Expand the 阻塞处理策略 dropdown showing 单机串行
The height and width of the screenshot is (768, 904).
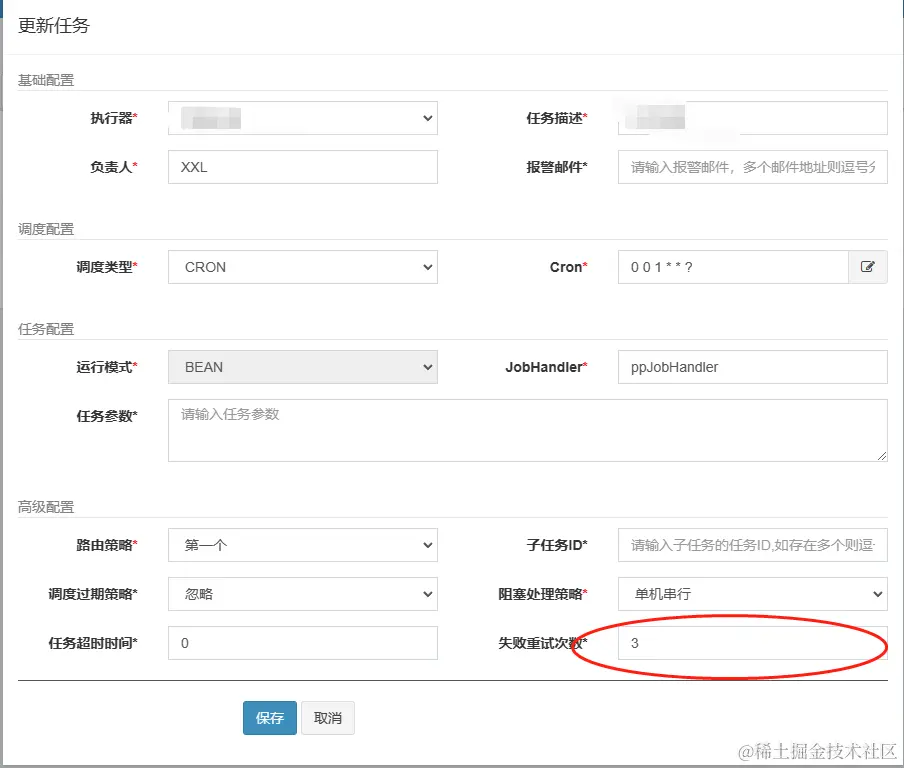tap(752, 594)
